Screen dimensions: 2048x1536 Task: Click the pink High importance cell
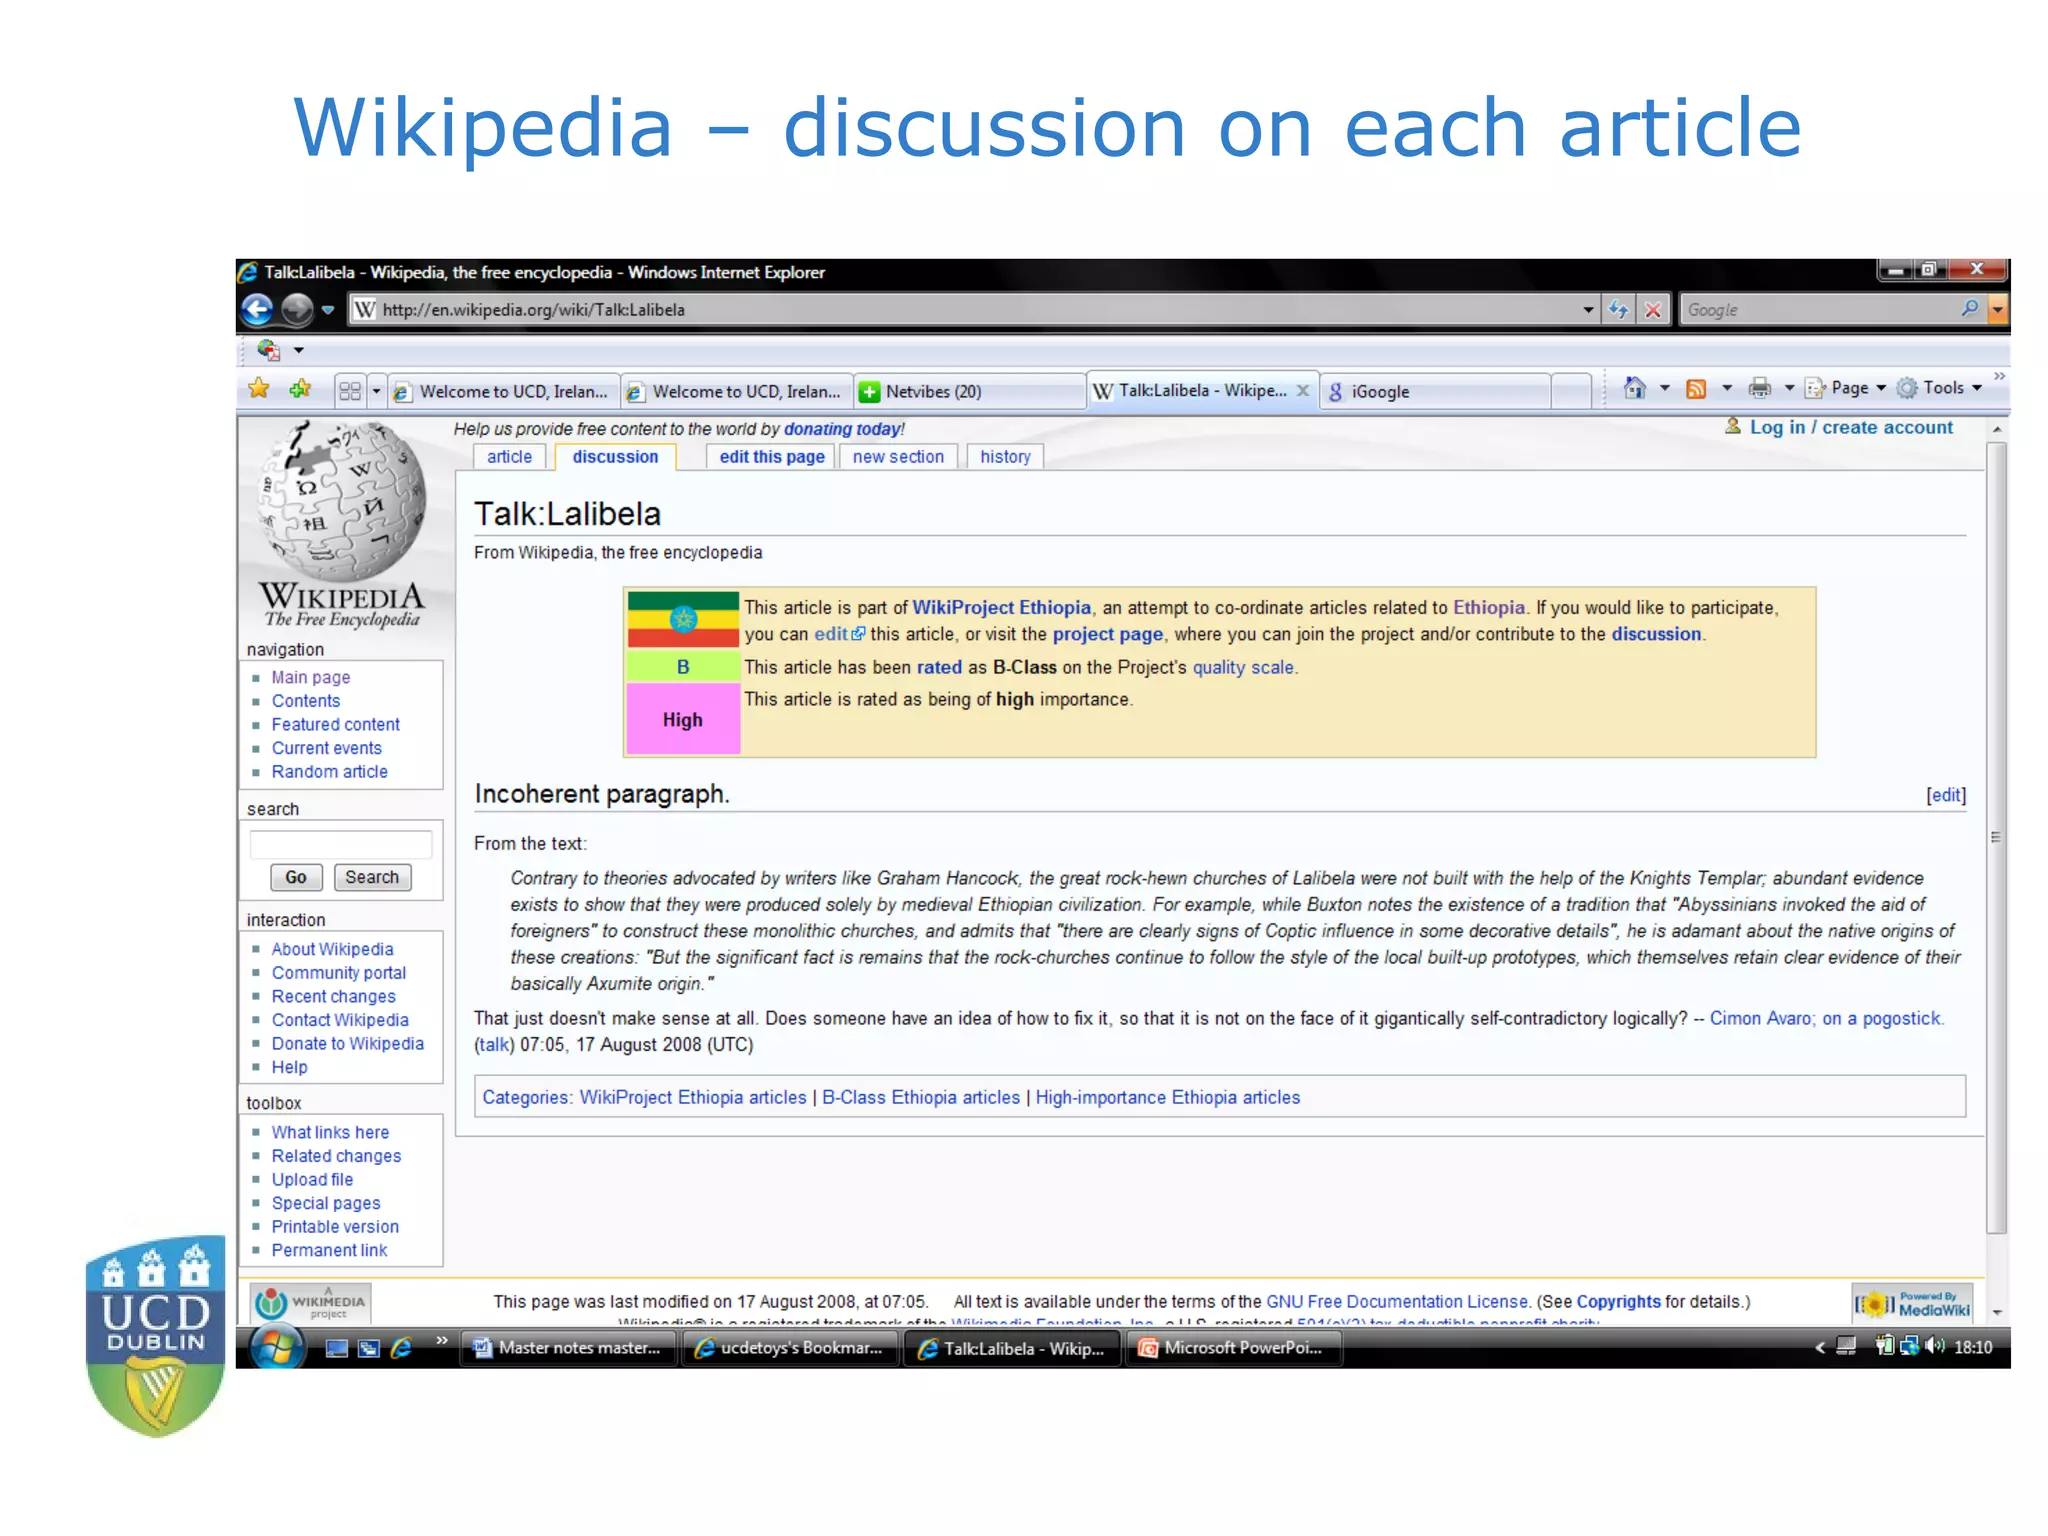[x=683, y=719]
